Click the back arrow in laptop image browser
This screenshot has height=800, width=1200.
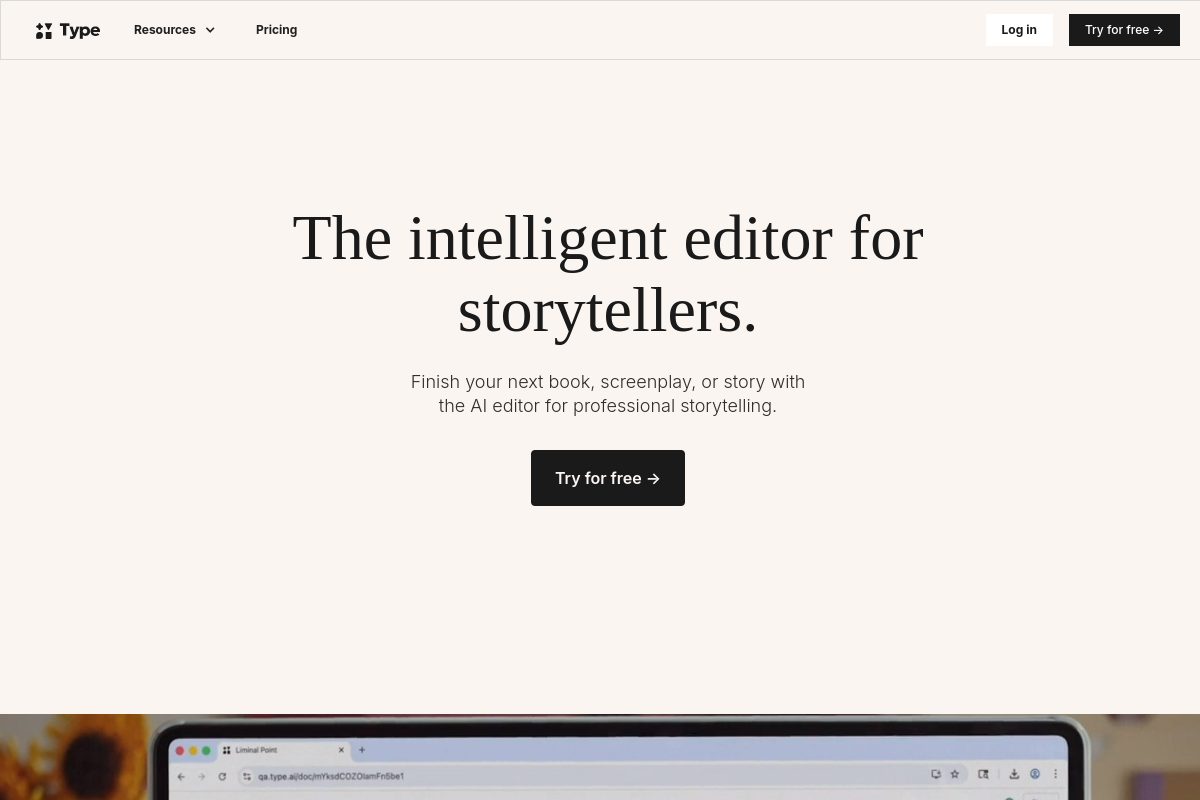(x=181, y=776)
